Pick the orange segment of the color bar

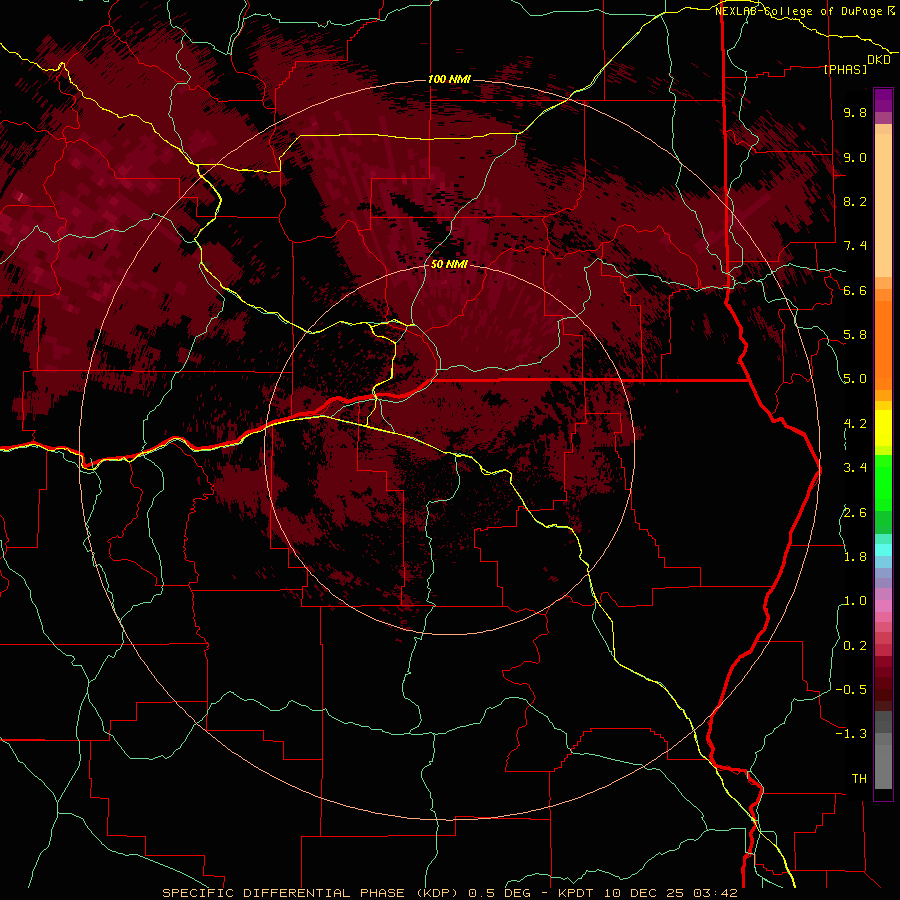883,344
